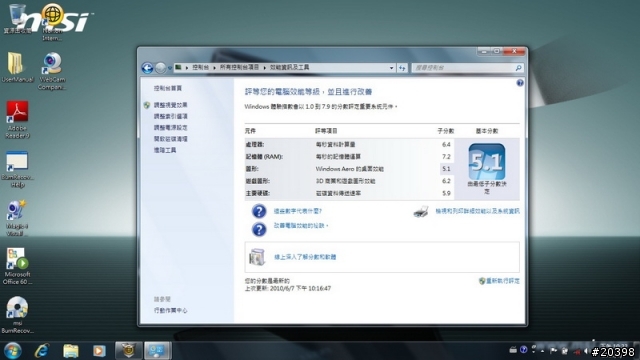This screenshot has width=640, height=360.
Task: Switch to the Control Panel taskbar button
Action: tap(158, 351)
